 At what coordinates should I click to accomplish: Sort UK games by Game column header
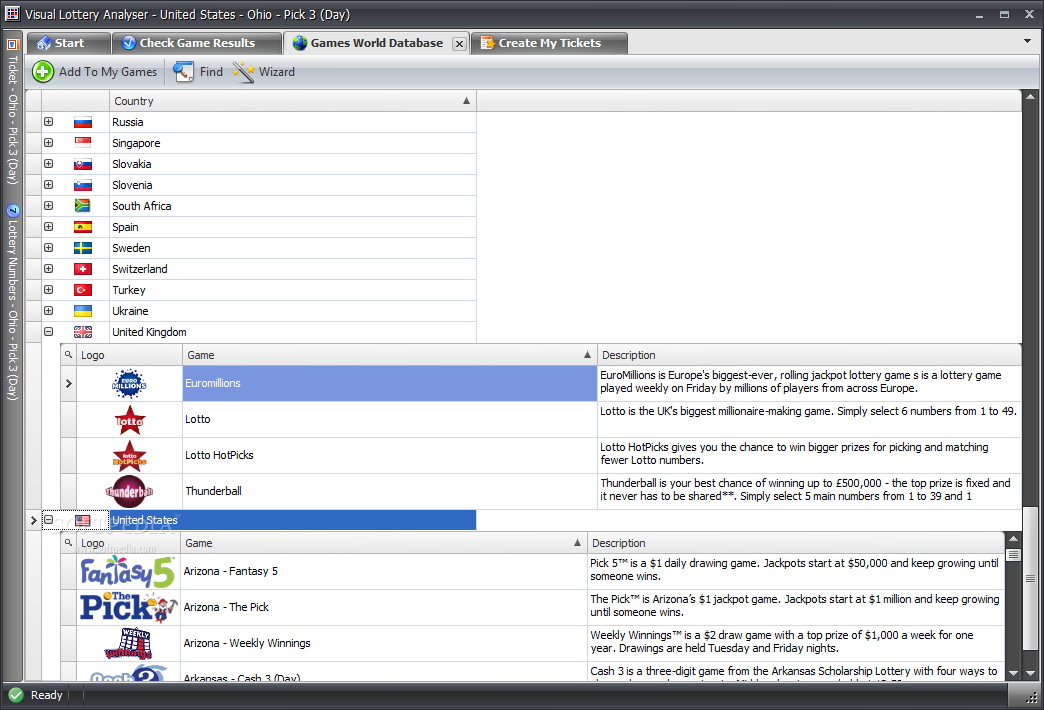click(x=390, y=355)
